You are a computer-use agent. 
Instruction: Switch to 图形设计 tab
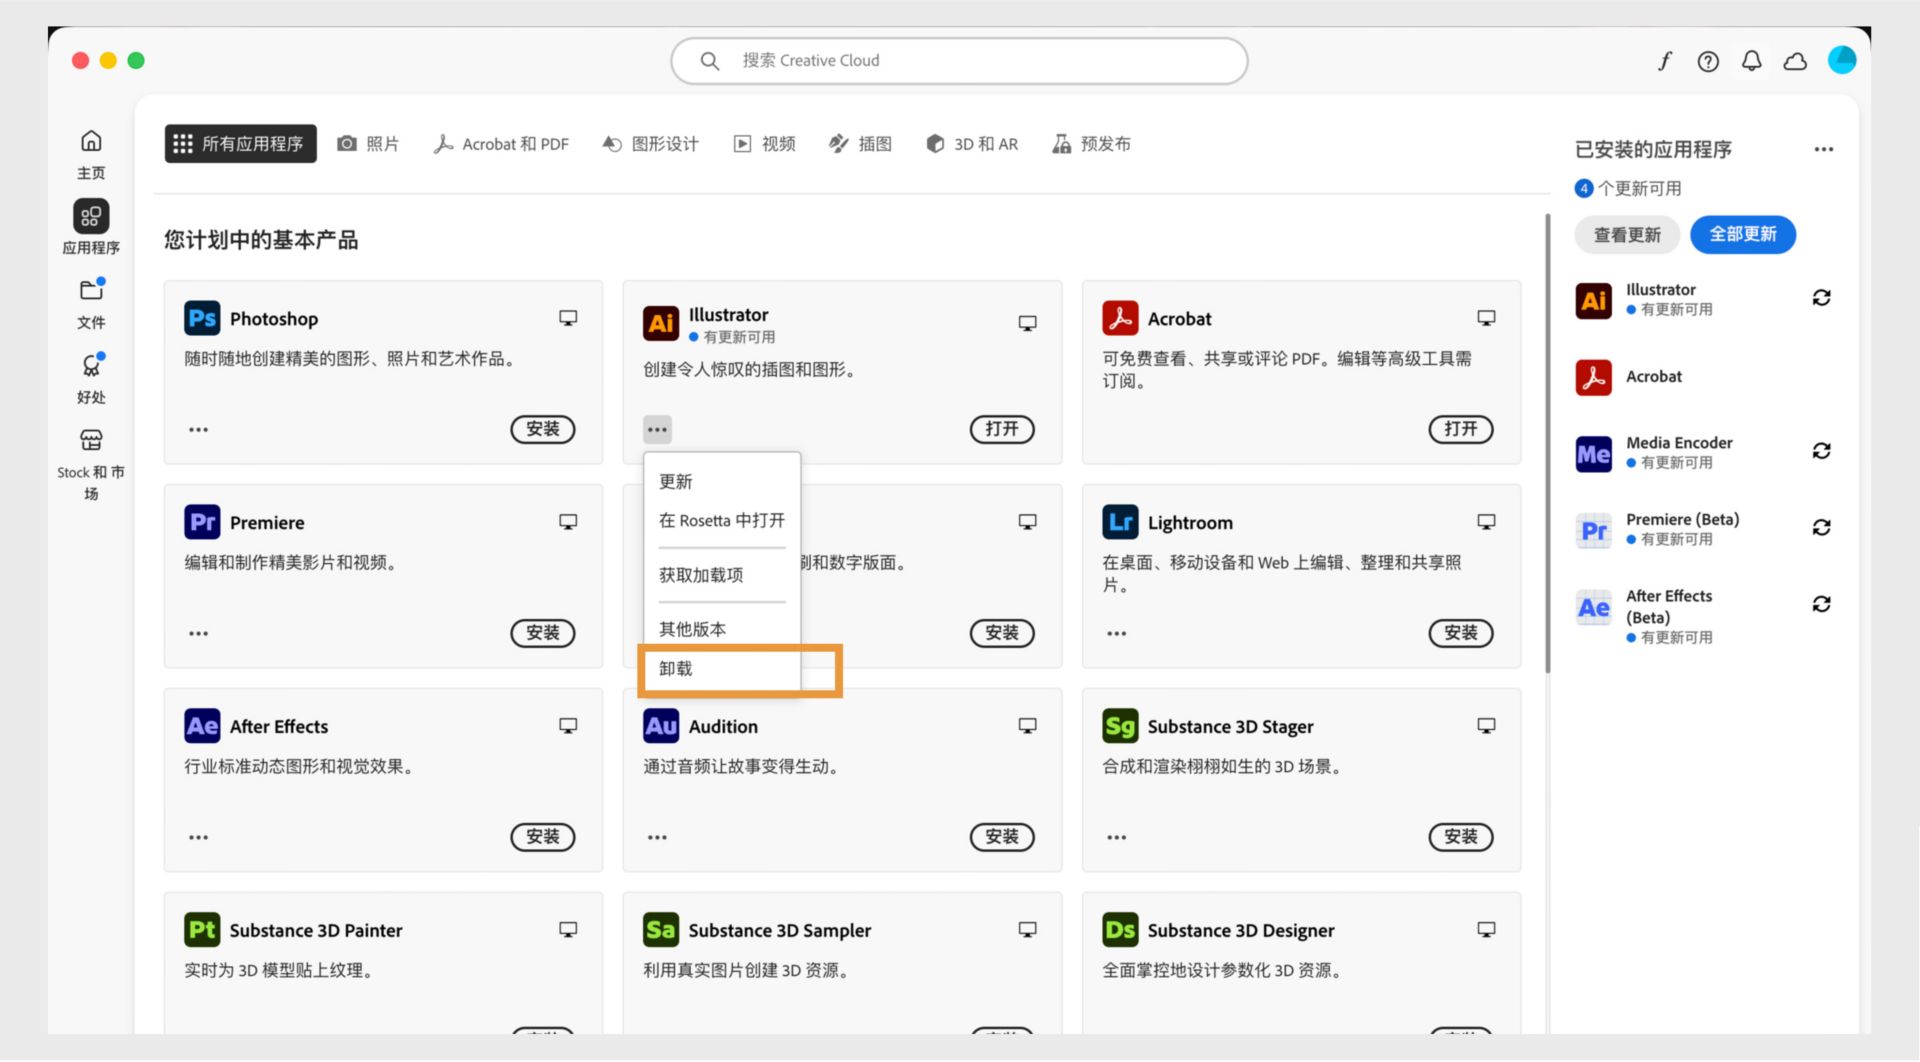650,144
